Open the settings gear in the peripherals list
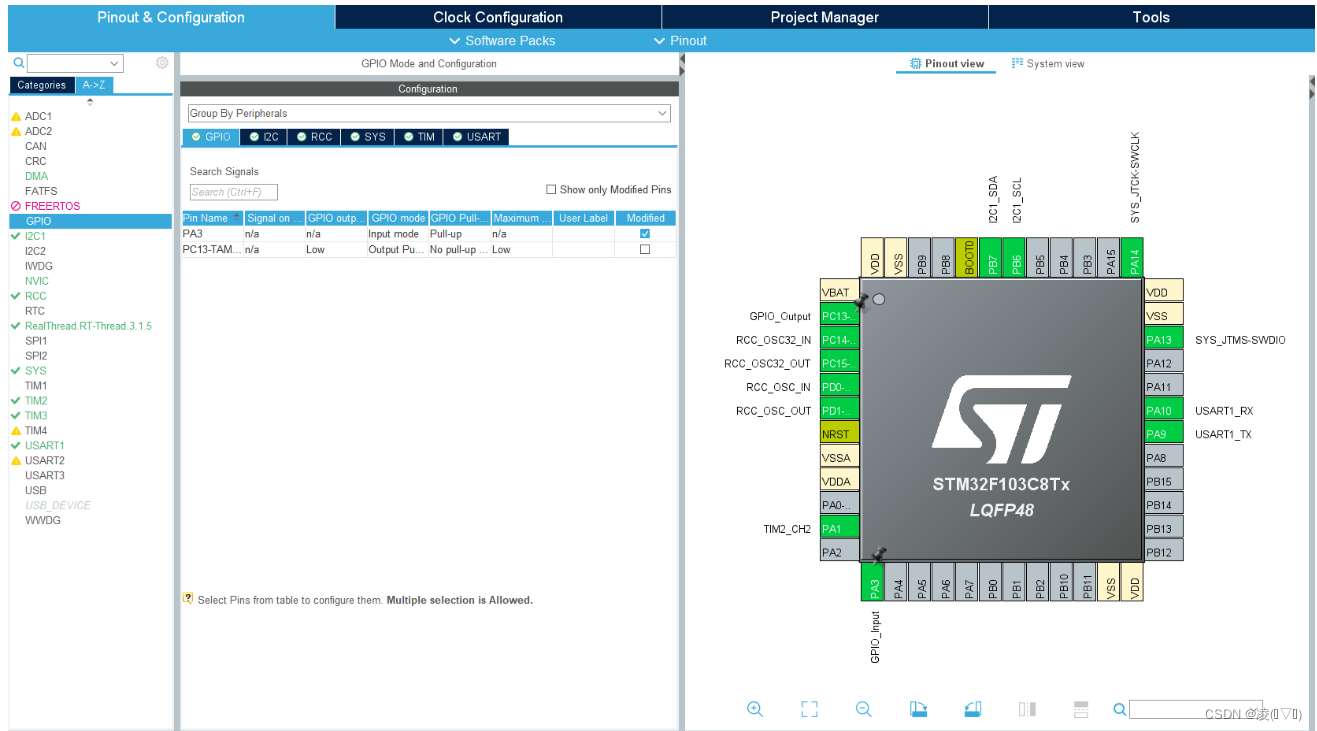Screen dimensions: 1317x731 (x=162, y=63)
